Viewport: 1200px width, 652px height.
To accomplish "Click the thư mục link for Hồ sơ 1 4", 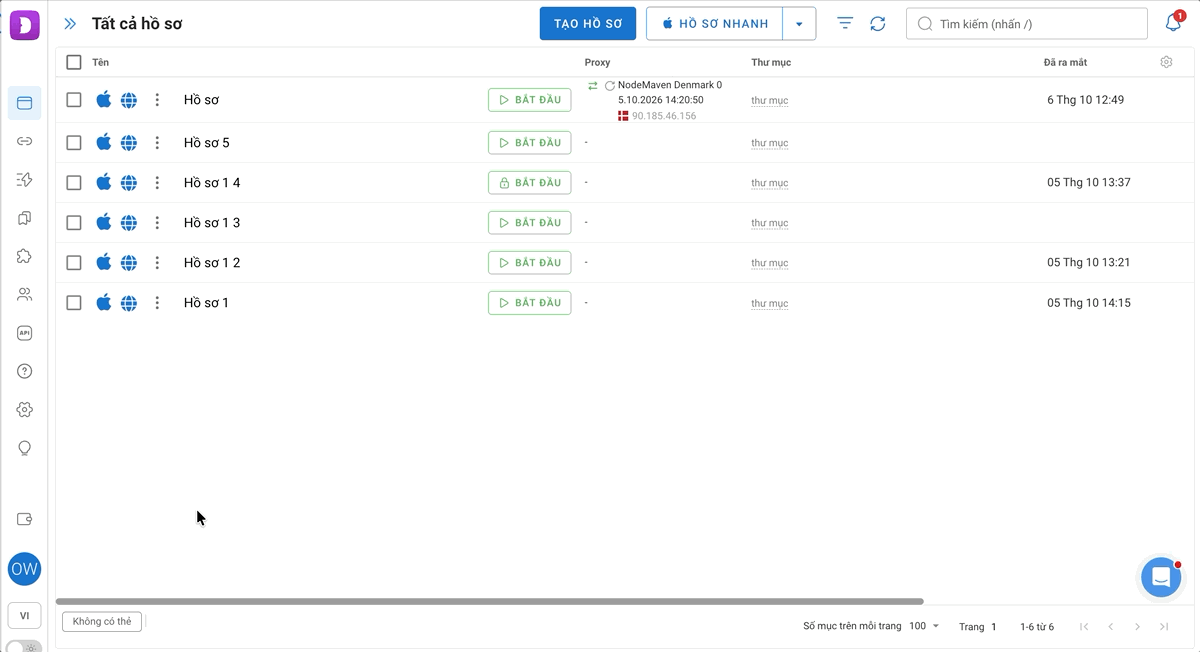I will click(x=770, y=183).
